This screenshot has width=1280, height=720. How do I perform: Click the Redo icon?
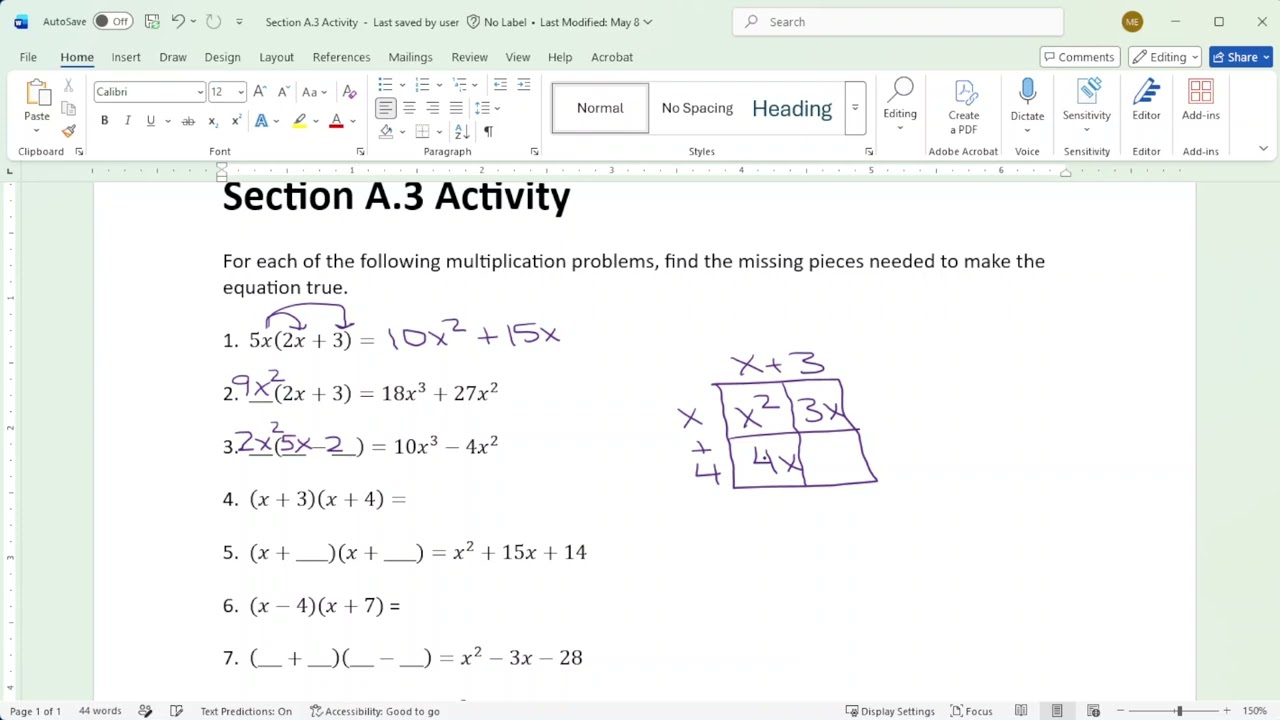click(x=213, y=21)
